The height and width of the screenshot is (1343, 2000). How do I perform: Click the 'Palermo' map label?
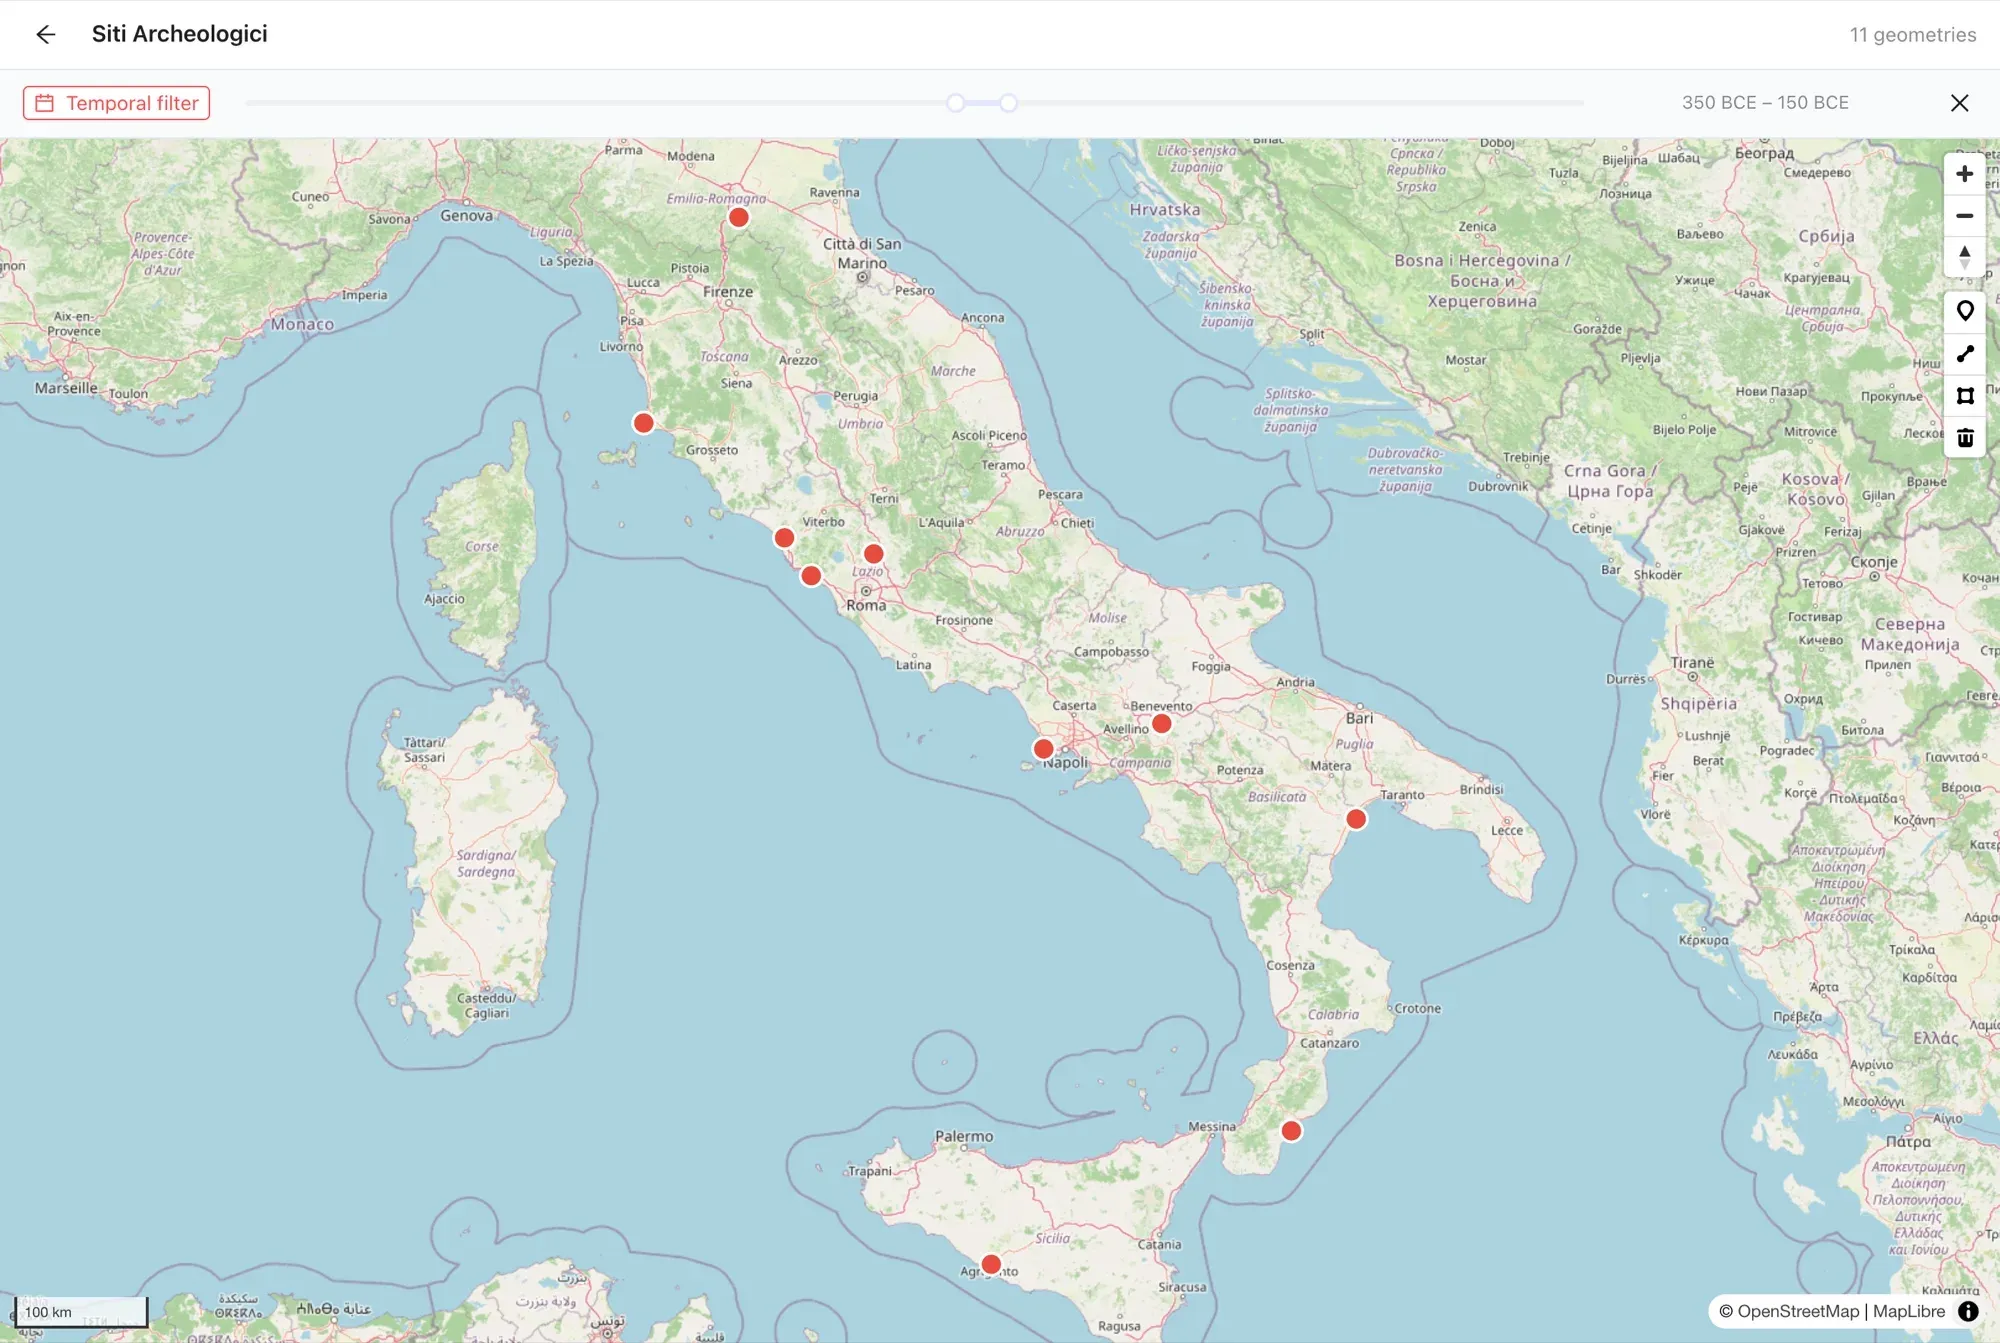tap(964, 1136)
